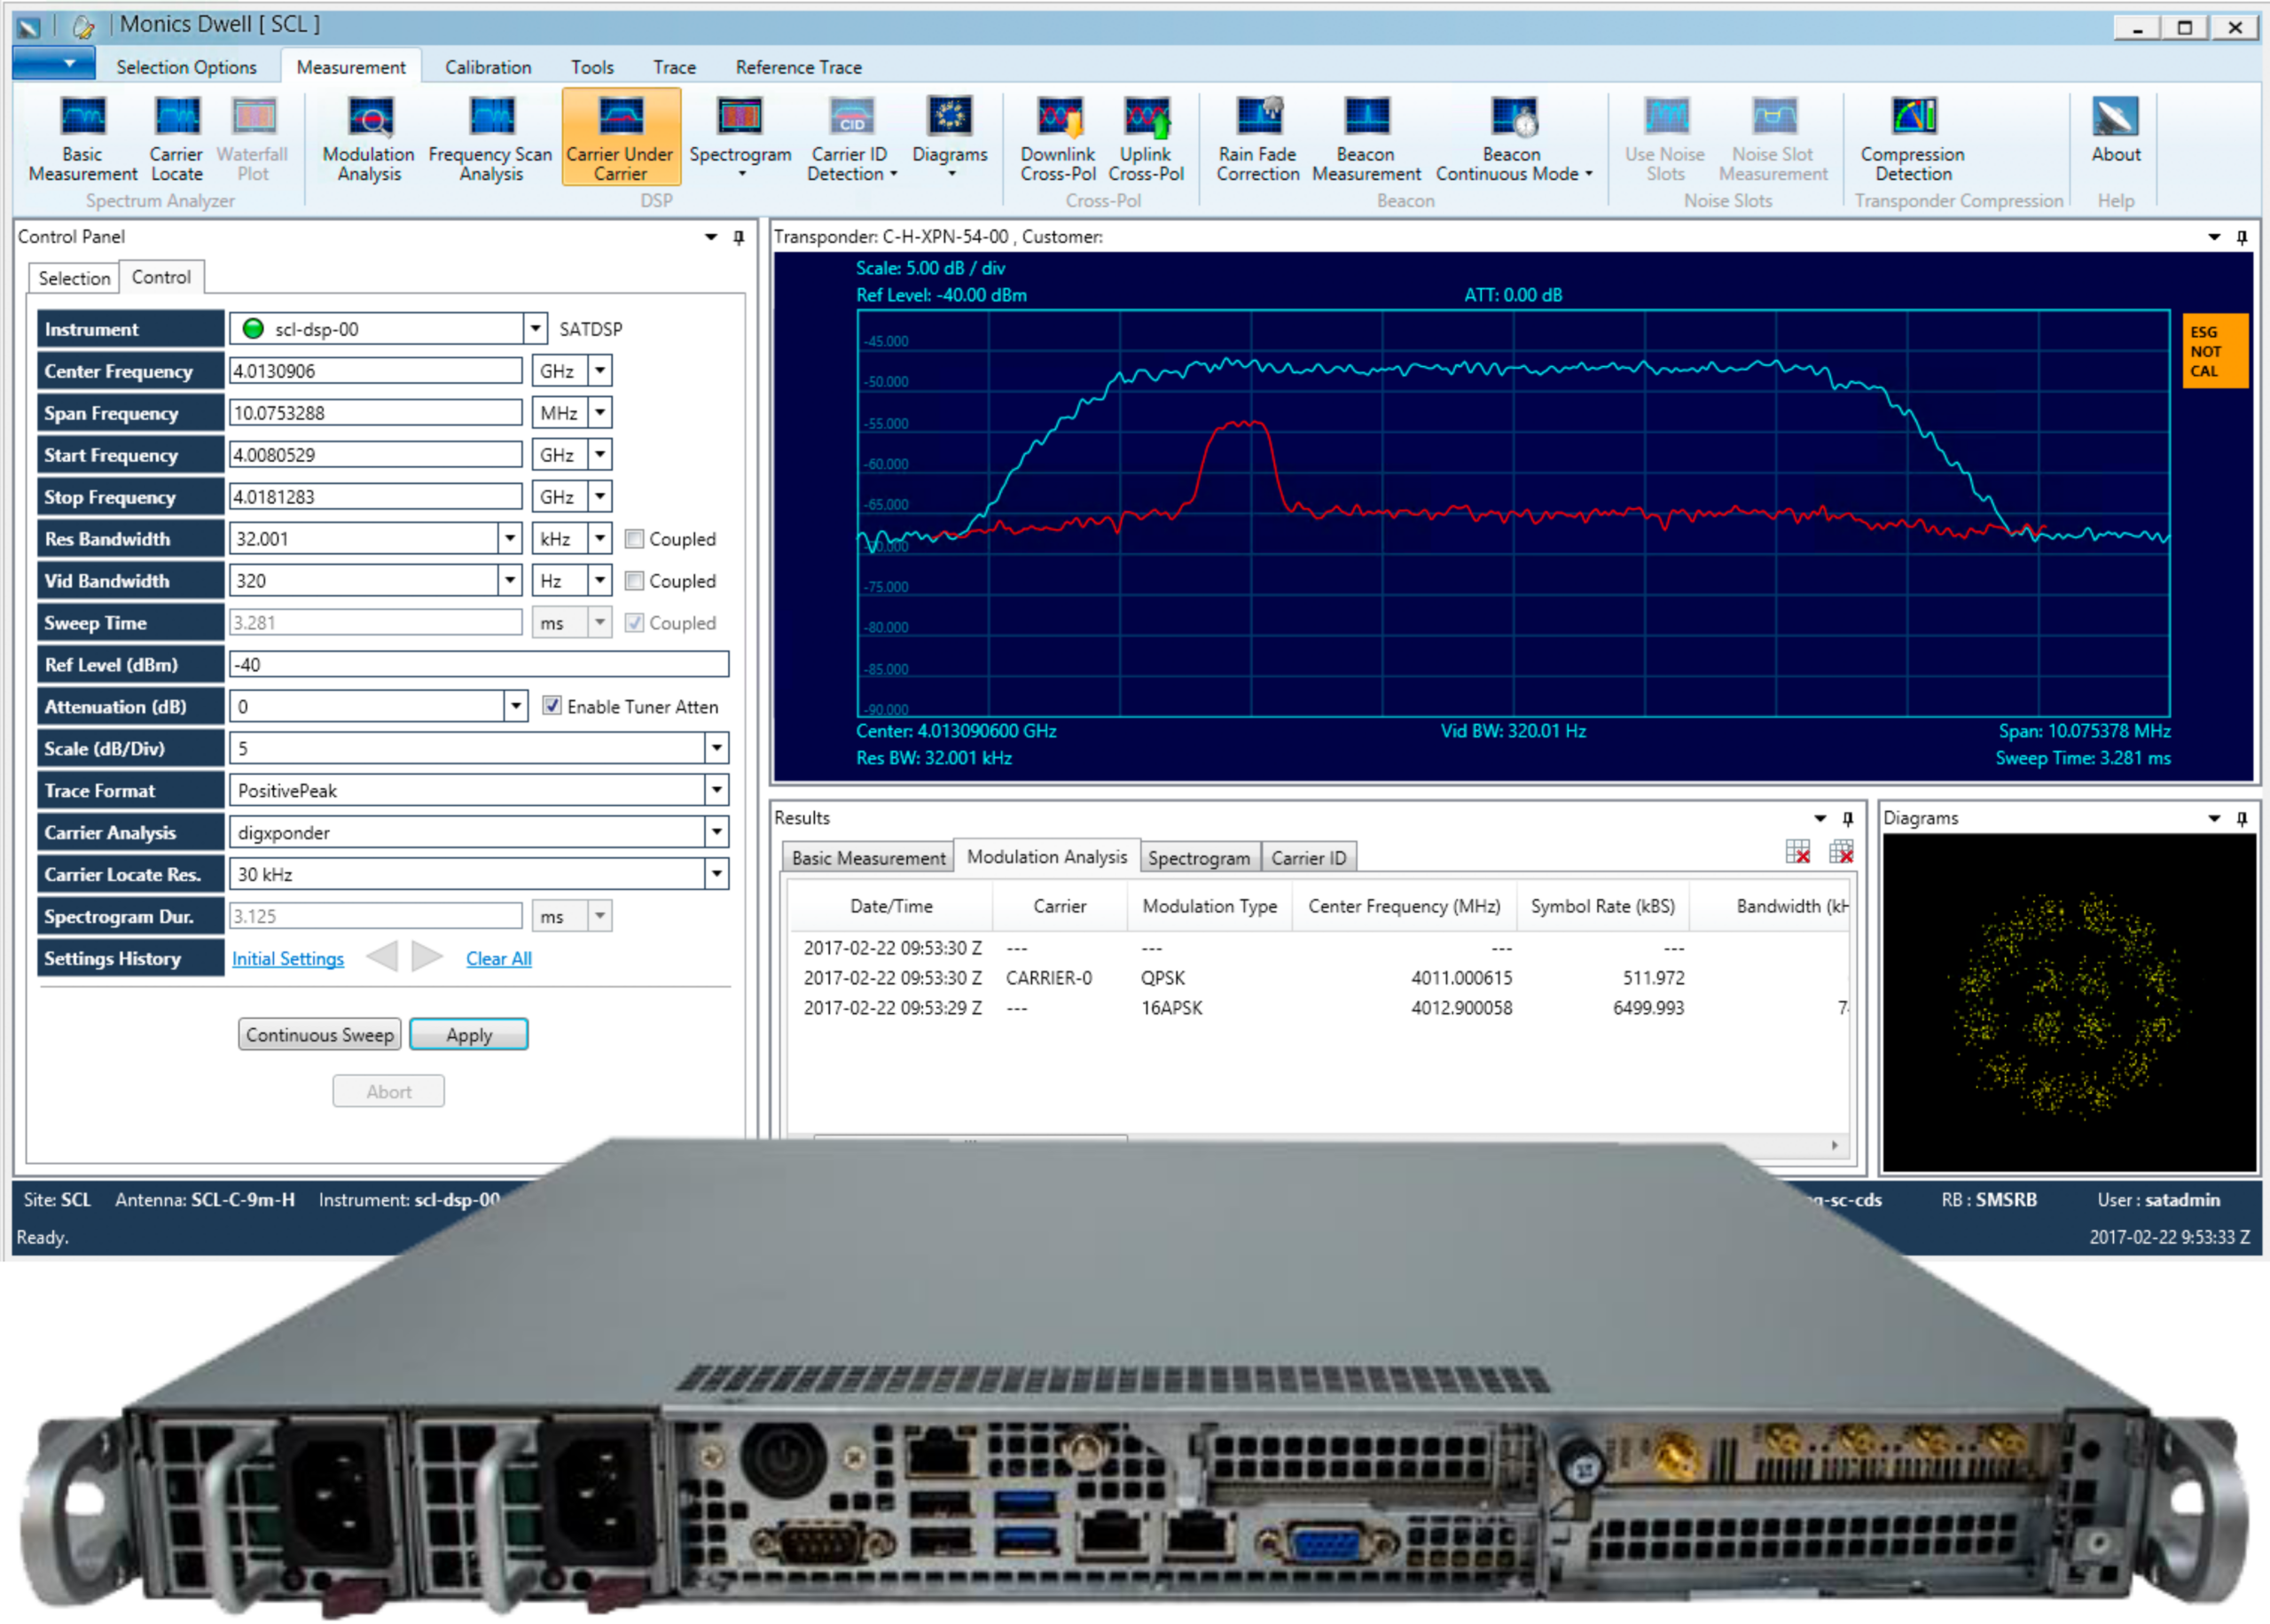Click the Ref Level (dBm) field

point(479,665)
